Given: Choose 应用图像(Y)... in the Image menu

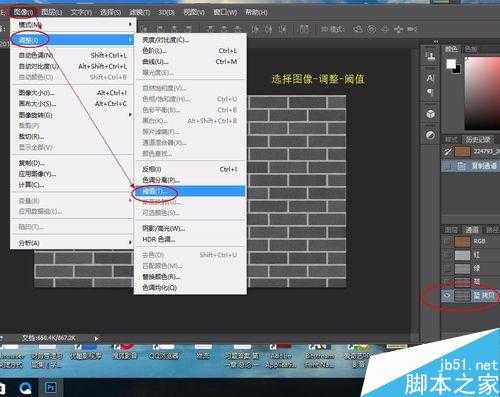Looking at the screenshot, I should 72,174.
